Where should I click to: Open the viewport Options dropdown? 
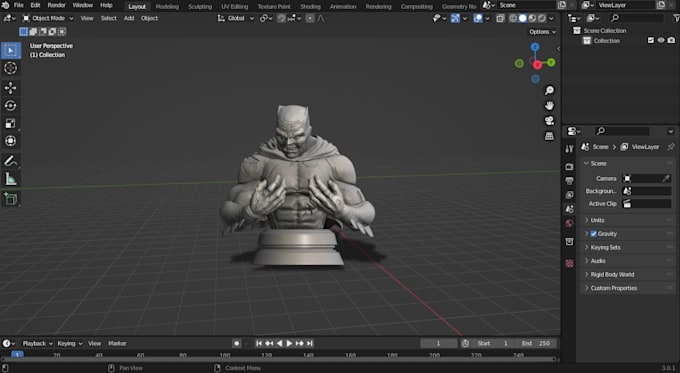pos(542,32)
